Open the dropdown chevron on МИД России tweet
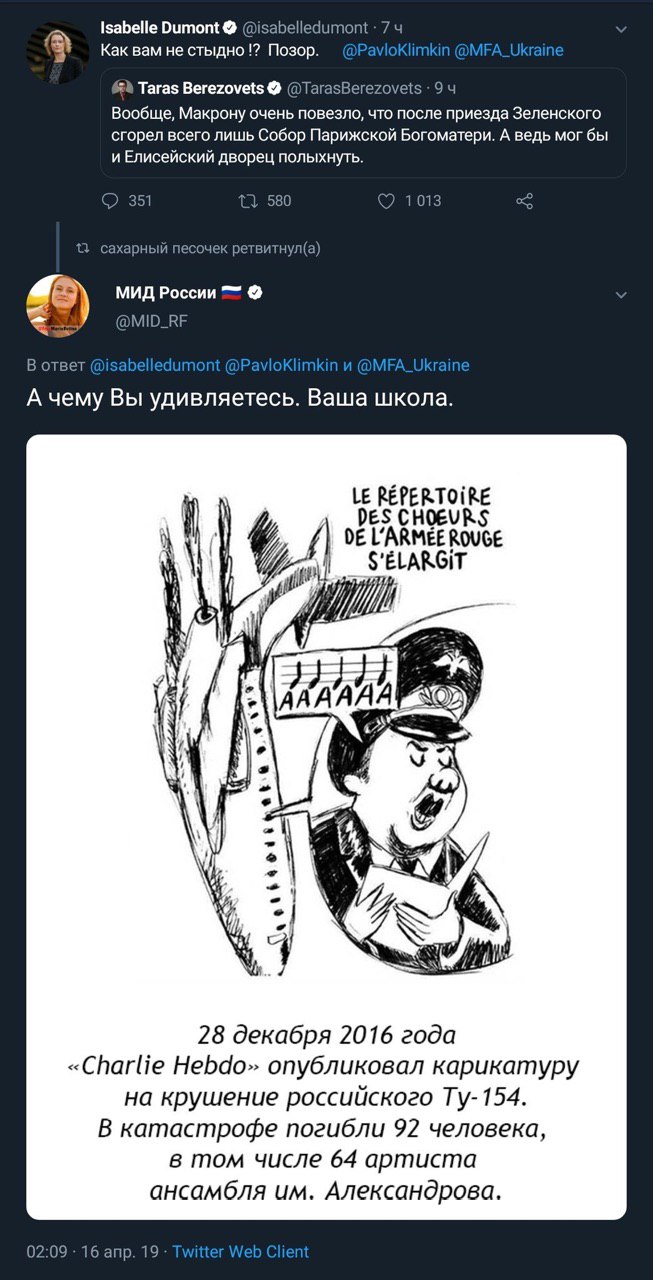This screenshot has height=1280, width=653. tap(621, 295)
